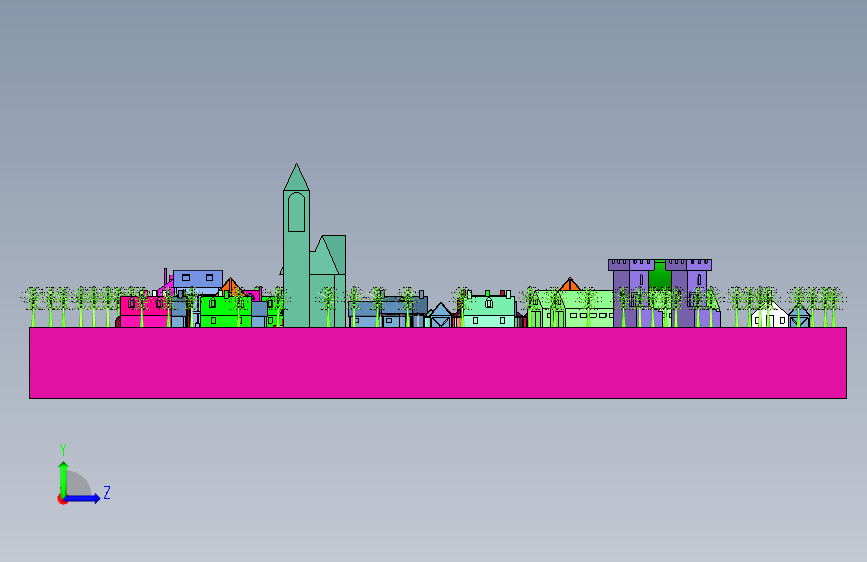Pick the orange roof above the light green hall
Viewport: 867px width, 562px height.
(570, 285)
